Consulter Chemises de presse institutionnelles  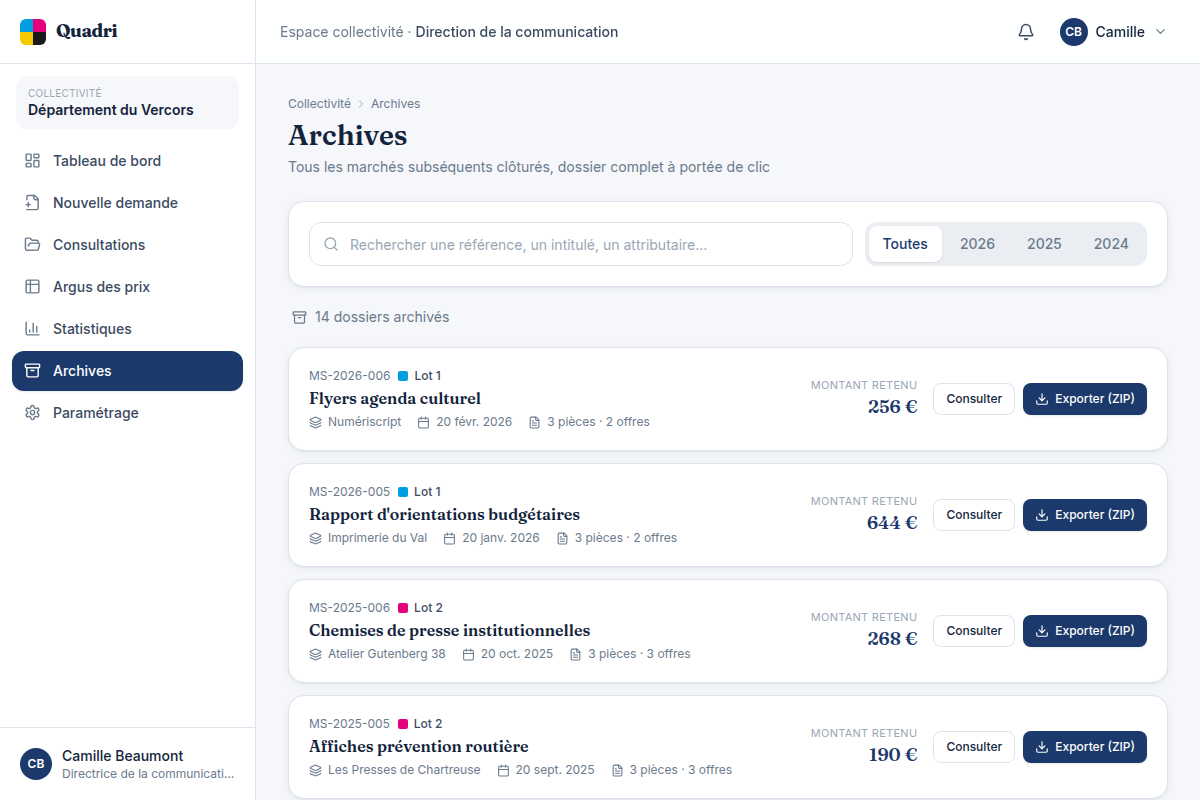point(974,631)
